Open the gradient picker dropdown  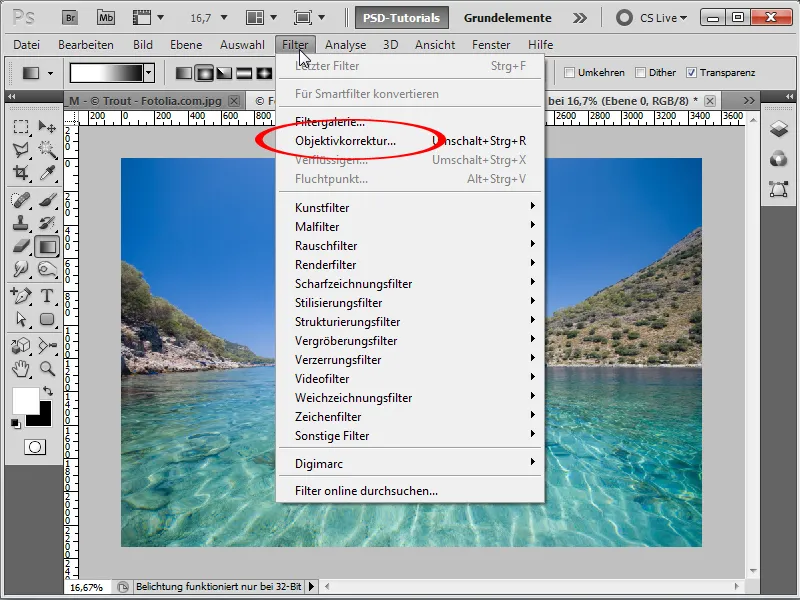[148, 72]
